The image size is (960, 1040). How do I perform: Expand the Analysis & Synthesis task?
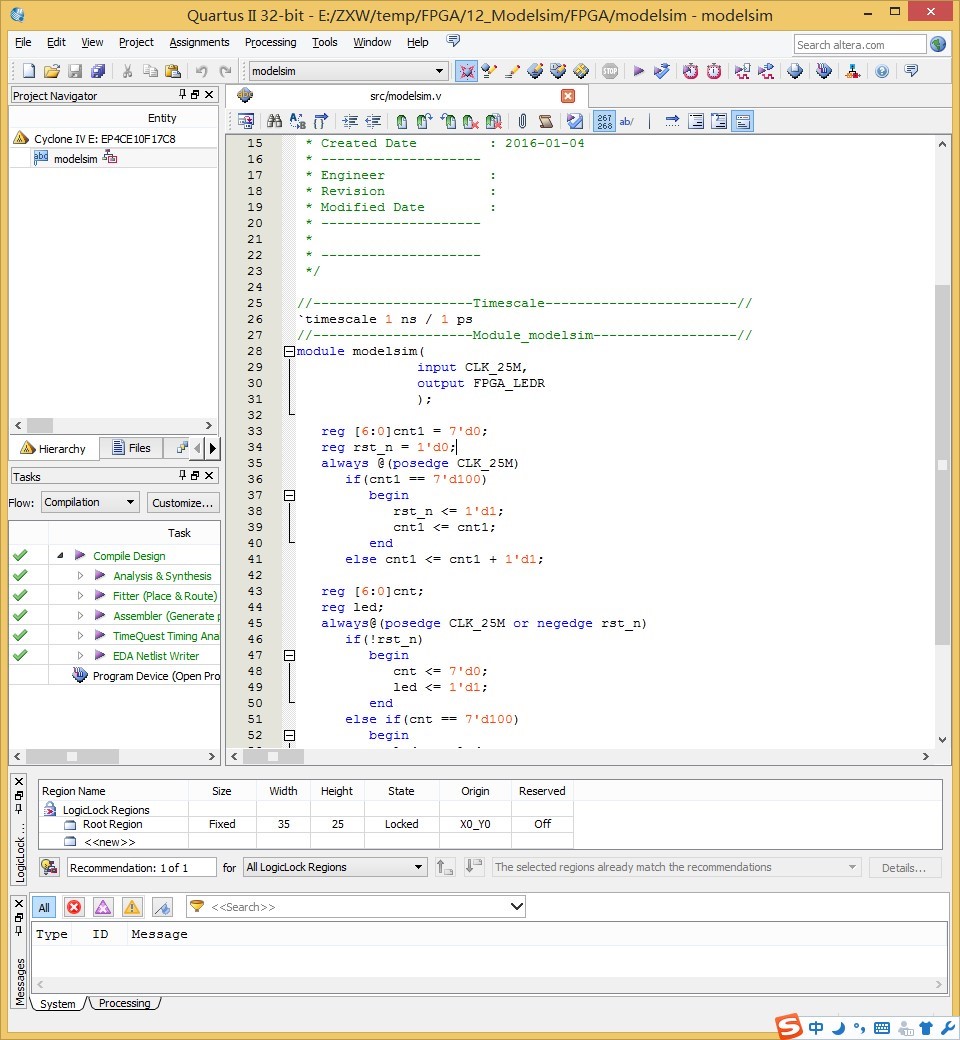[81, 576]
